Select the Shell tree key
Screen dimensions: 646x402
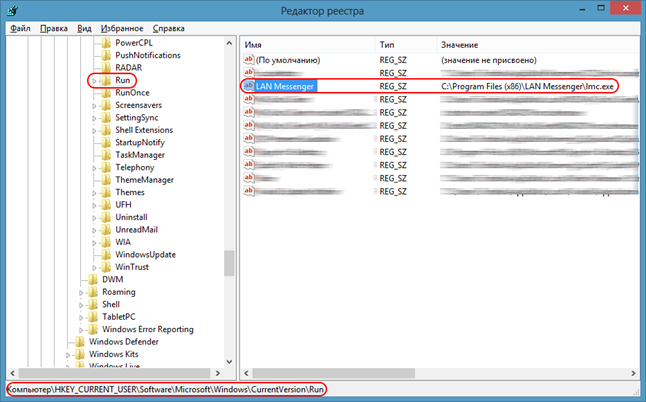click(111, 304)
